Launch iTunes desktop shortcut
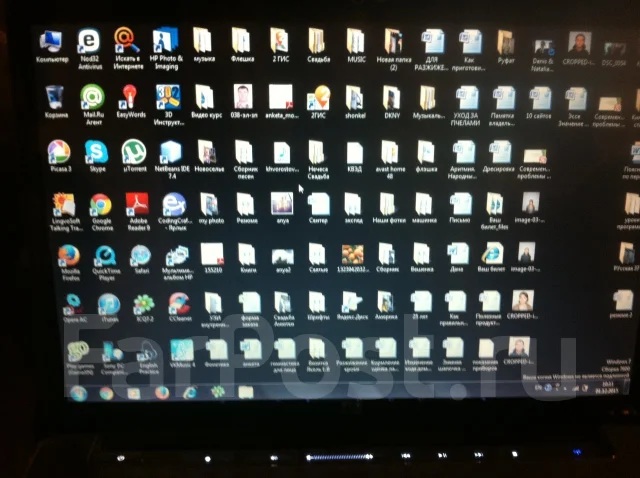This screenshot has height=478, width=640. click(x=109, y=308)
